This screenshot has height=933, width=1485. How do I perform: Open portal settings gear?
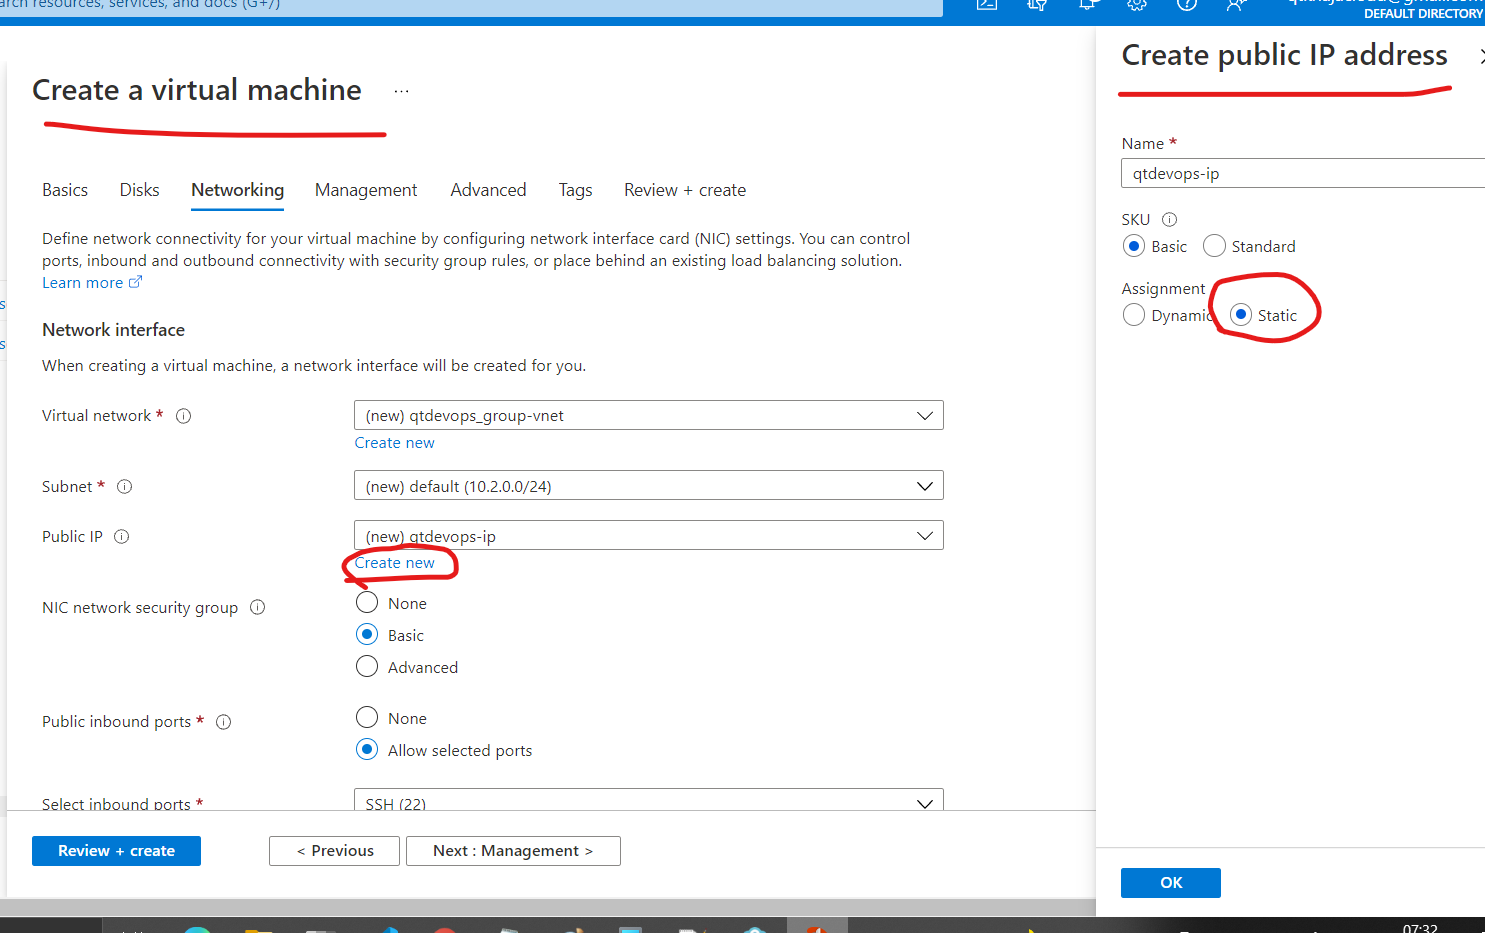tap(1137, 4)
